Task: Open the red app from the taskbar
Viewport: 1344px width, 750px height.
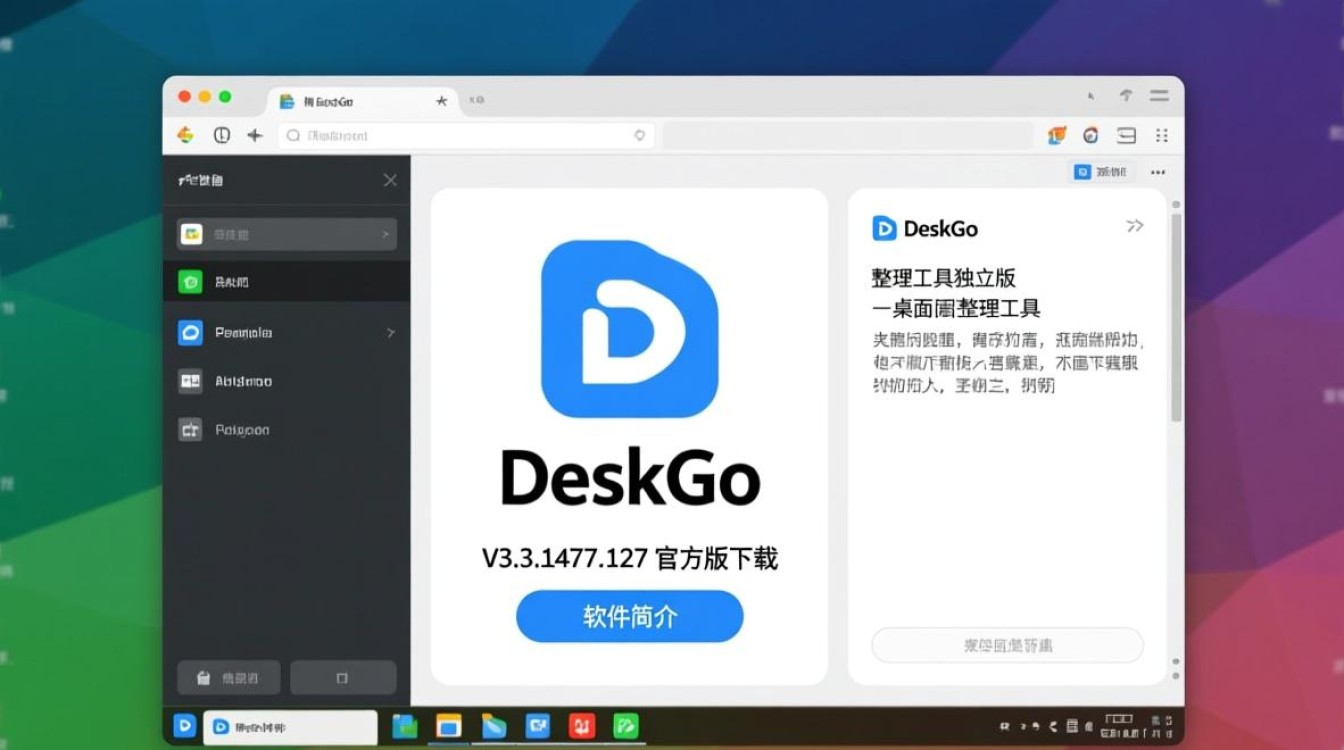Action: coord(581,727)
